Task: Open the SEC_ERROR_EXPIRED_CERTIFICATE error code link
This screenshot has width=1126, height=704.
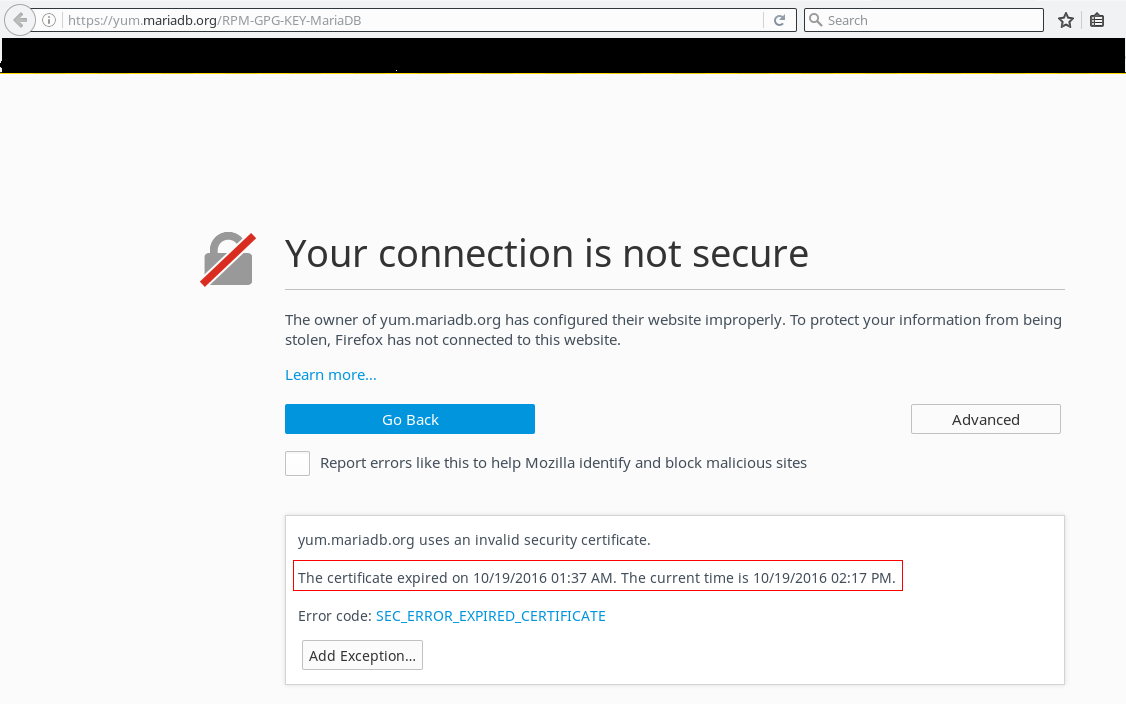Action: tap(490, 616)
